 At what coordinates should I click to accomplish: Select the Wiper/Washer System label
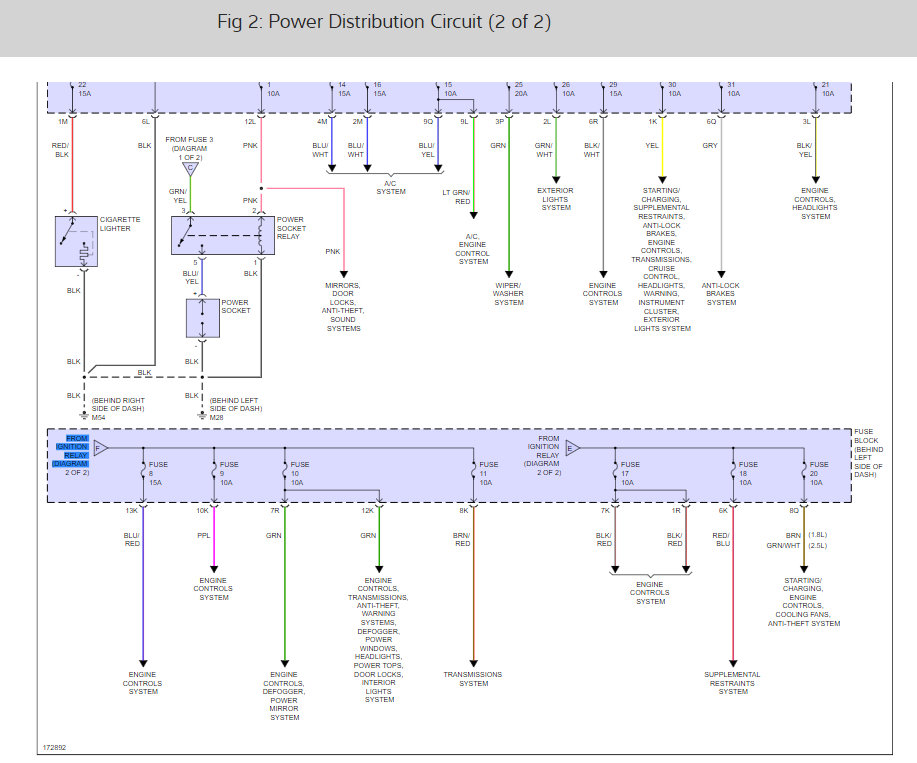(508, 296)
